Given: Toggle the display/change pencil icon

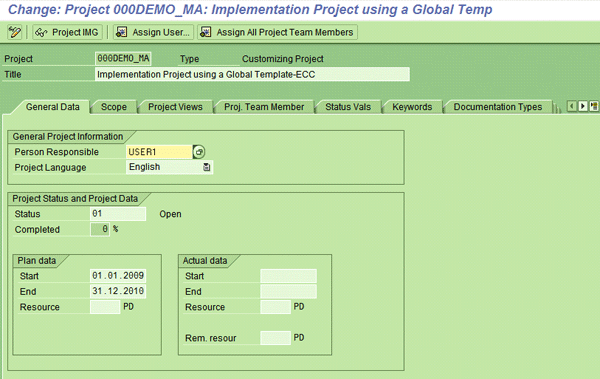Looking at the screenshot, I should point(15,32).
